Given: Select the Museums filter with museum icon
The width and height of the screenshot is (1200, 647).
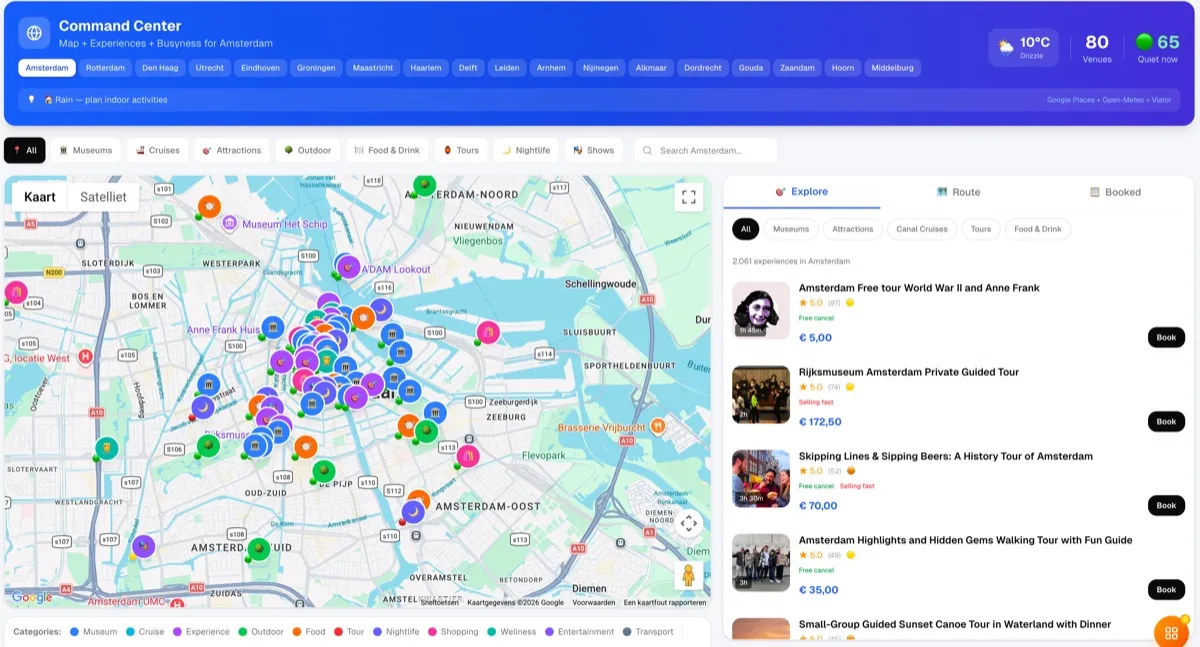Looking at the screenshot, I should pos(87,149).
